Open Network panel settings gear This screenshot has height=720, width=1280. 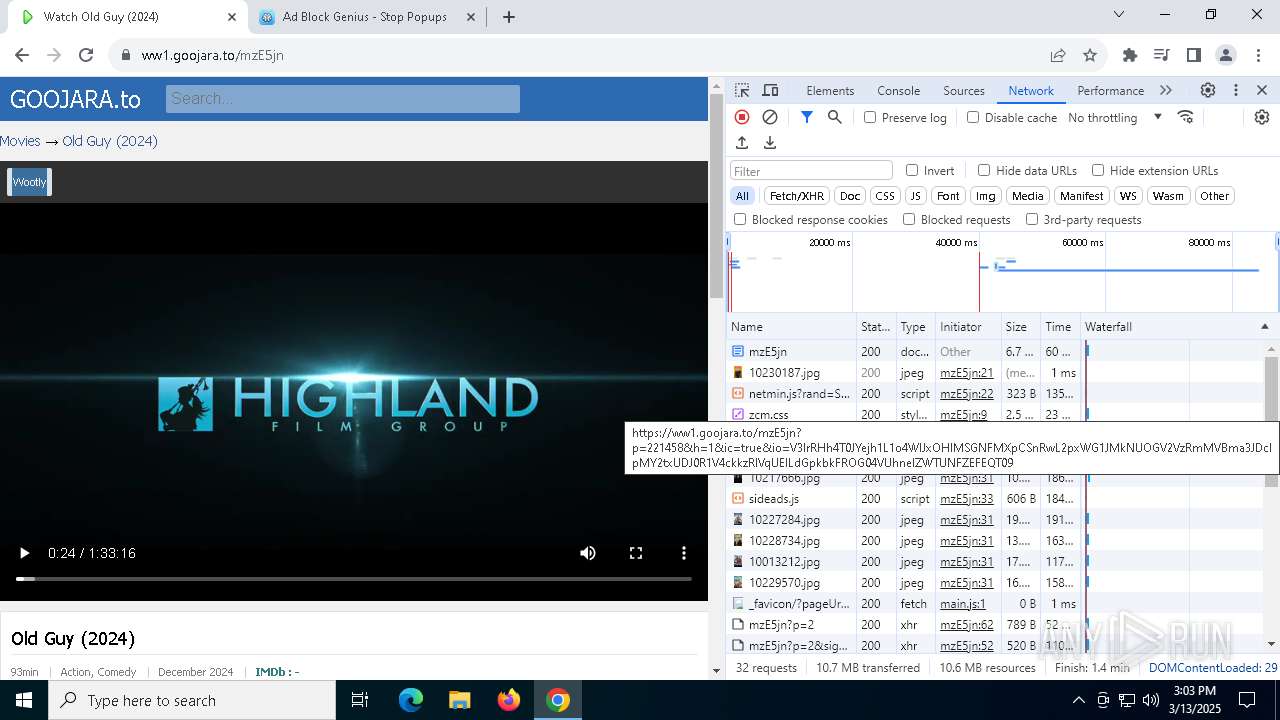pyautogui.click(x=1262, y=117)
